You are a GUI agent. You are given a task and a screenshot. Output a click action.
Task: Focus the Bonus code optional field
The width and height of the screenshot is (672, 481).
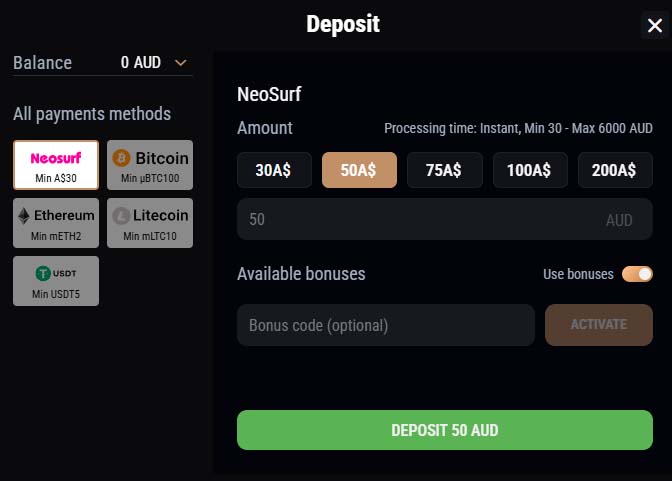(386, 325)
